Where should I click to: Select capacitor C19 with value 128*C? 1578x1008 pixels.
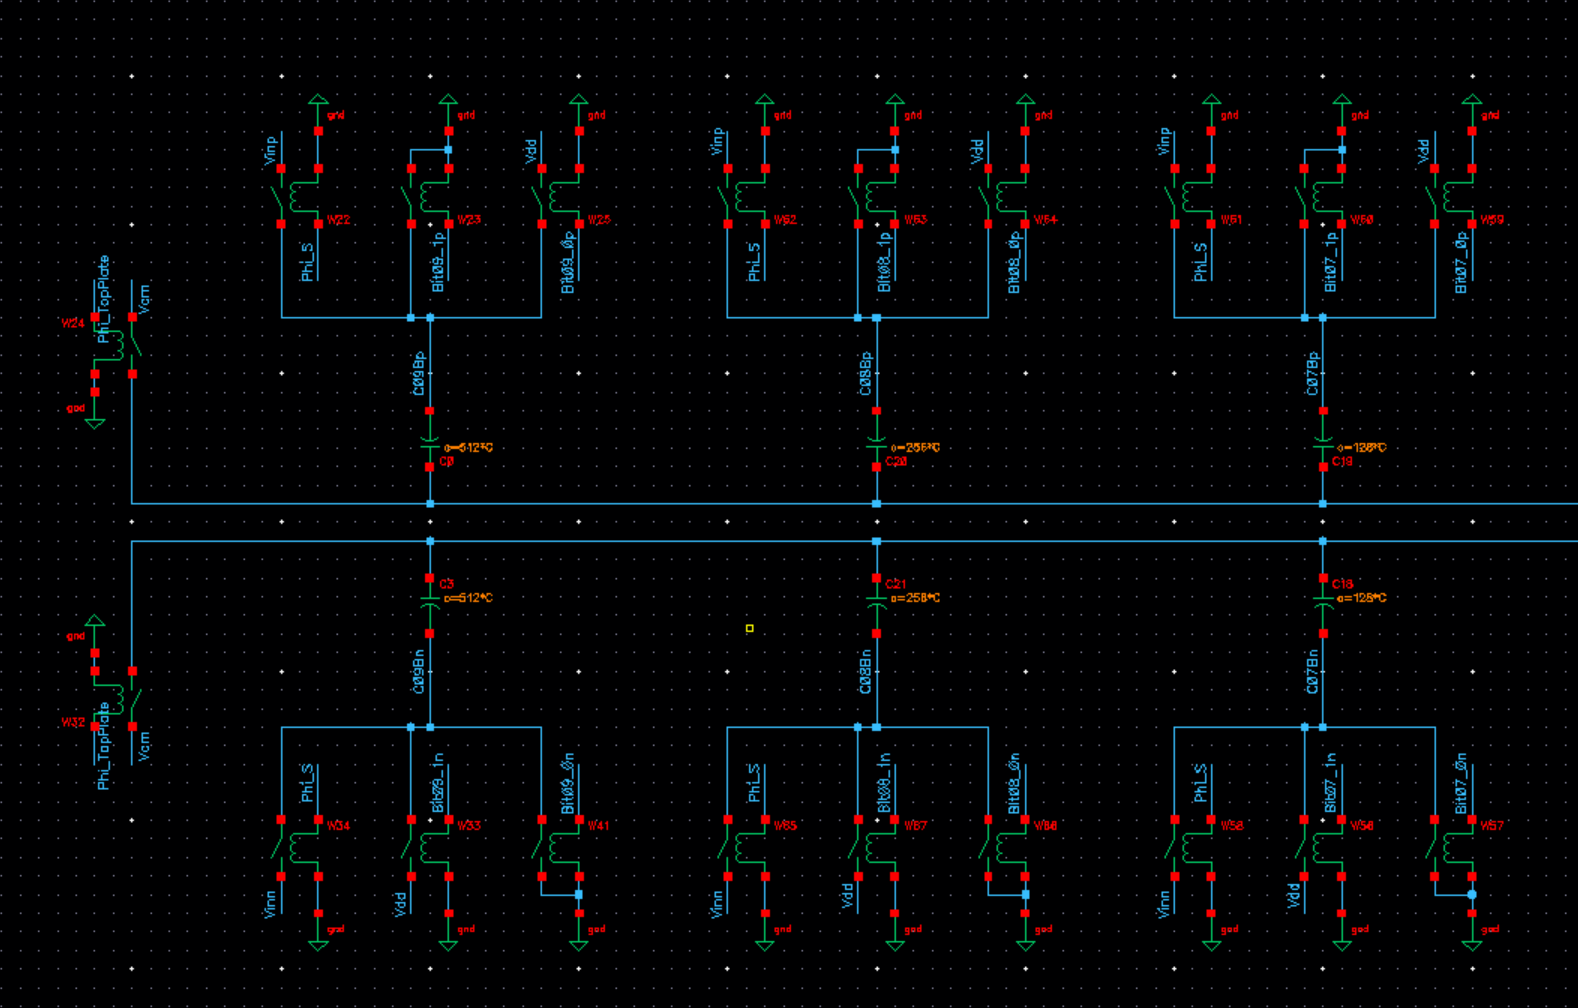click(x=1323, y=439)
